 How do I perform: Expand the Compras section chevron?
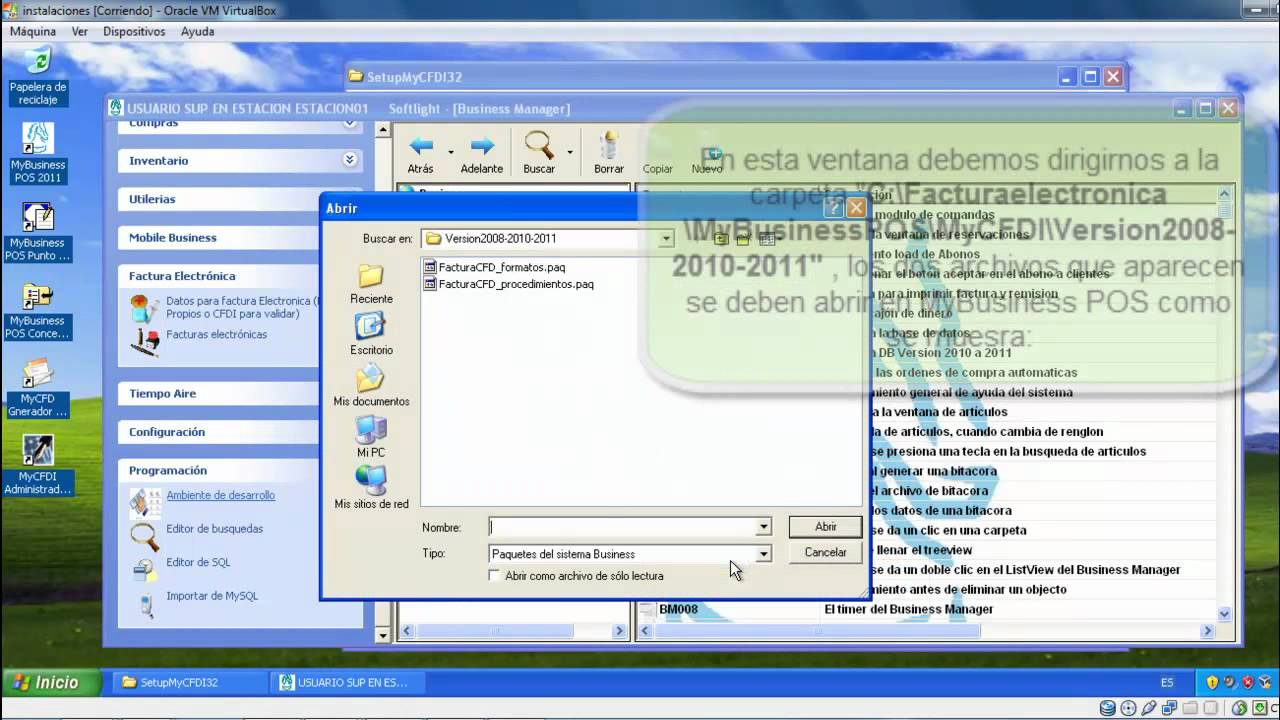[x=349, y=124]
